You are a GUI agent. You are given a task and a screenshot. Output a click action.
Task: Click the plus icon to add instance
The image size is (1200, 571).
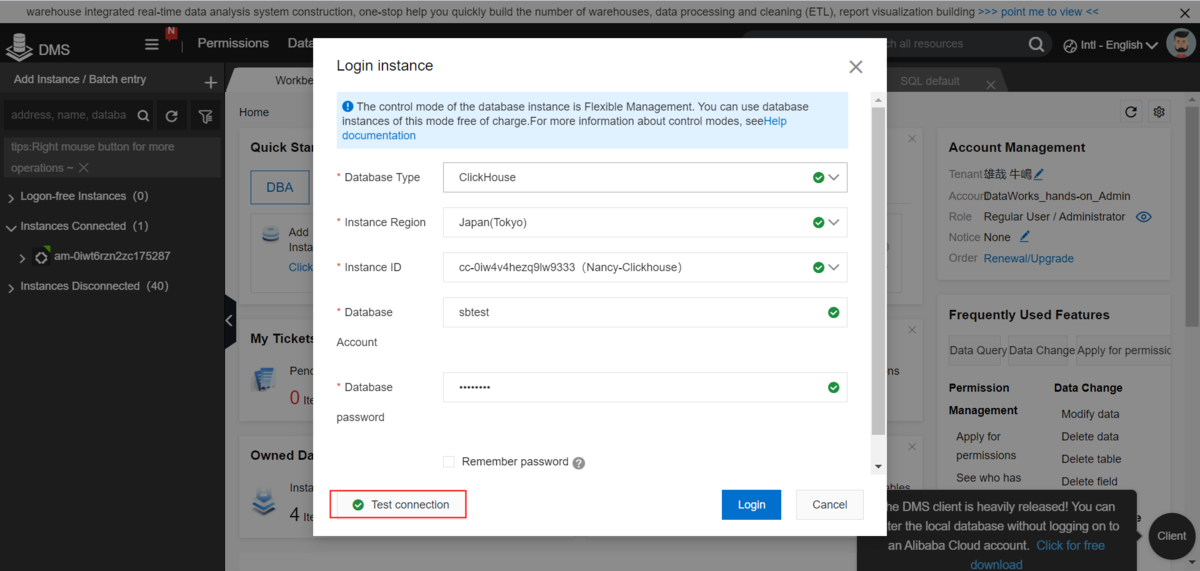click(210, 82)
